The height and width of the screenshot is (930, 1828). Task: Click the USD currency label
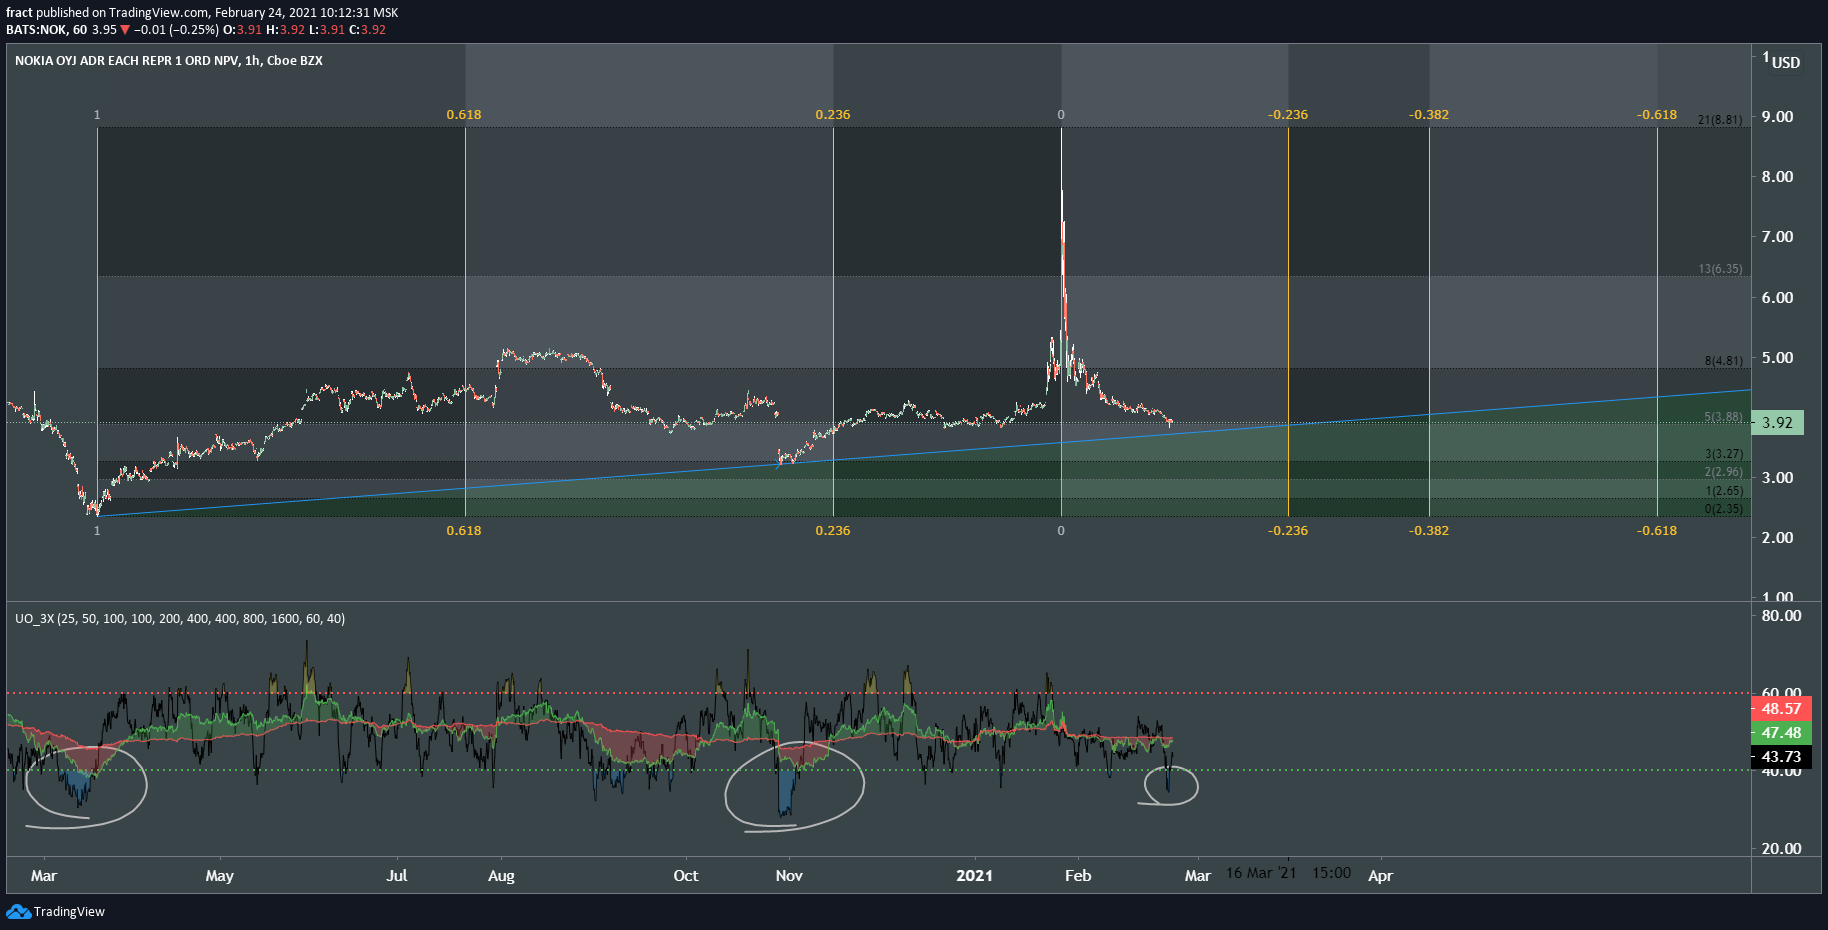tap(1786, 62)
